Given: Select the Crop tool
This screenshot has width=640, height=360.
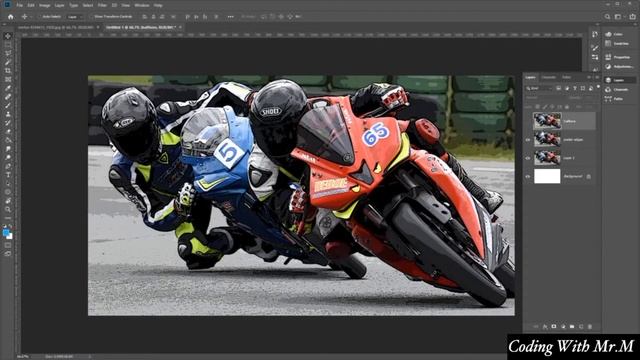Looking at the screenshot, I should point(8,71).
